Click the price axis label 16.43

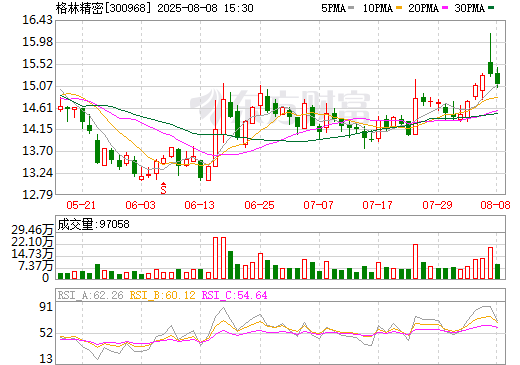37,20
